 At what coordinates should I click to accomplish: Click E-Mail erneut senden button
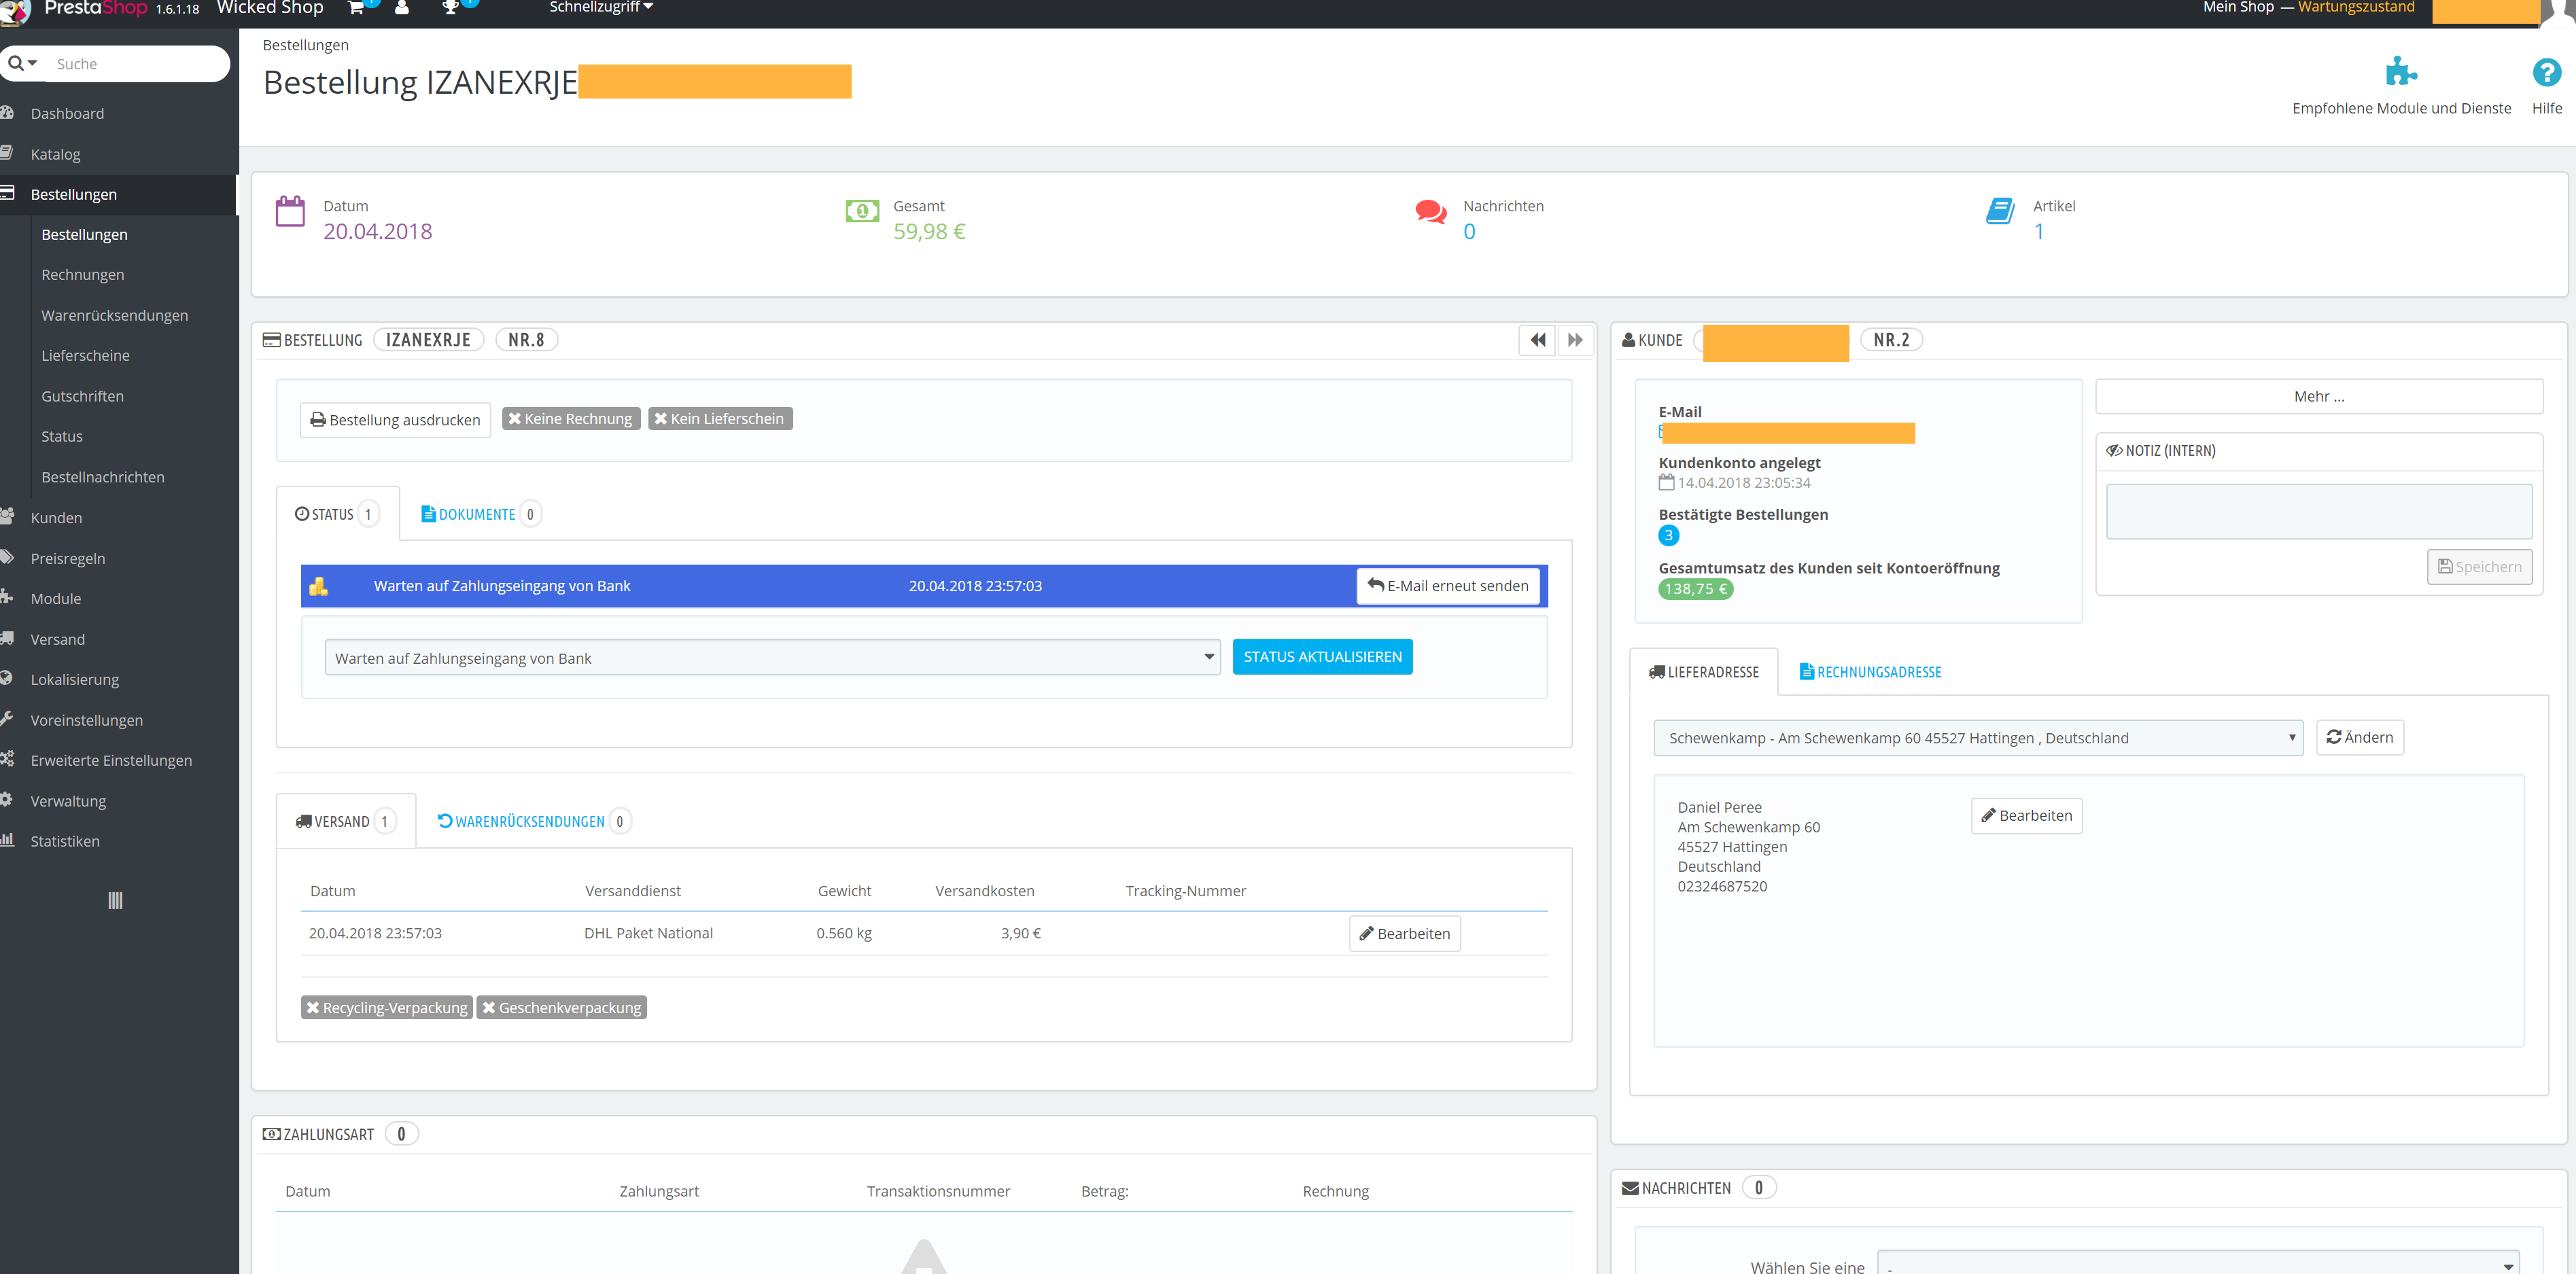click(x=1447, y=586)
